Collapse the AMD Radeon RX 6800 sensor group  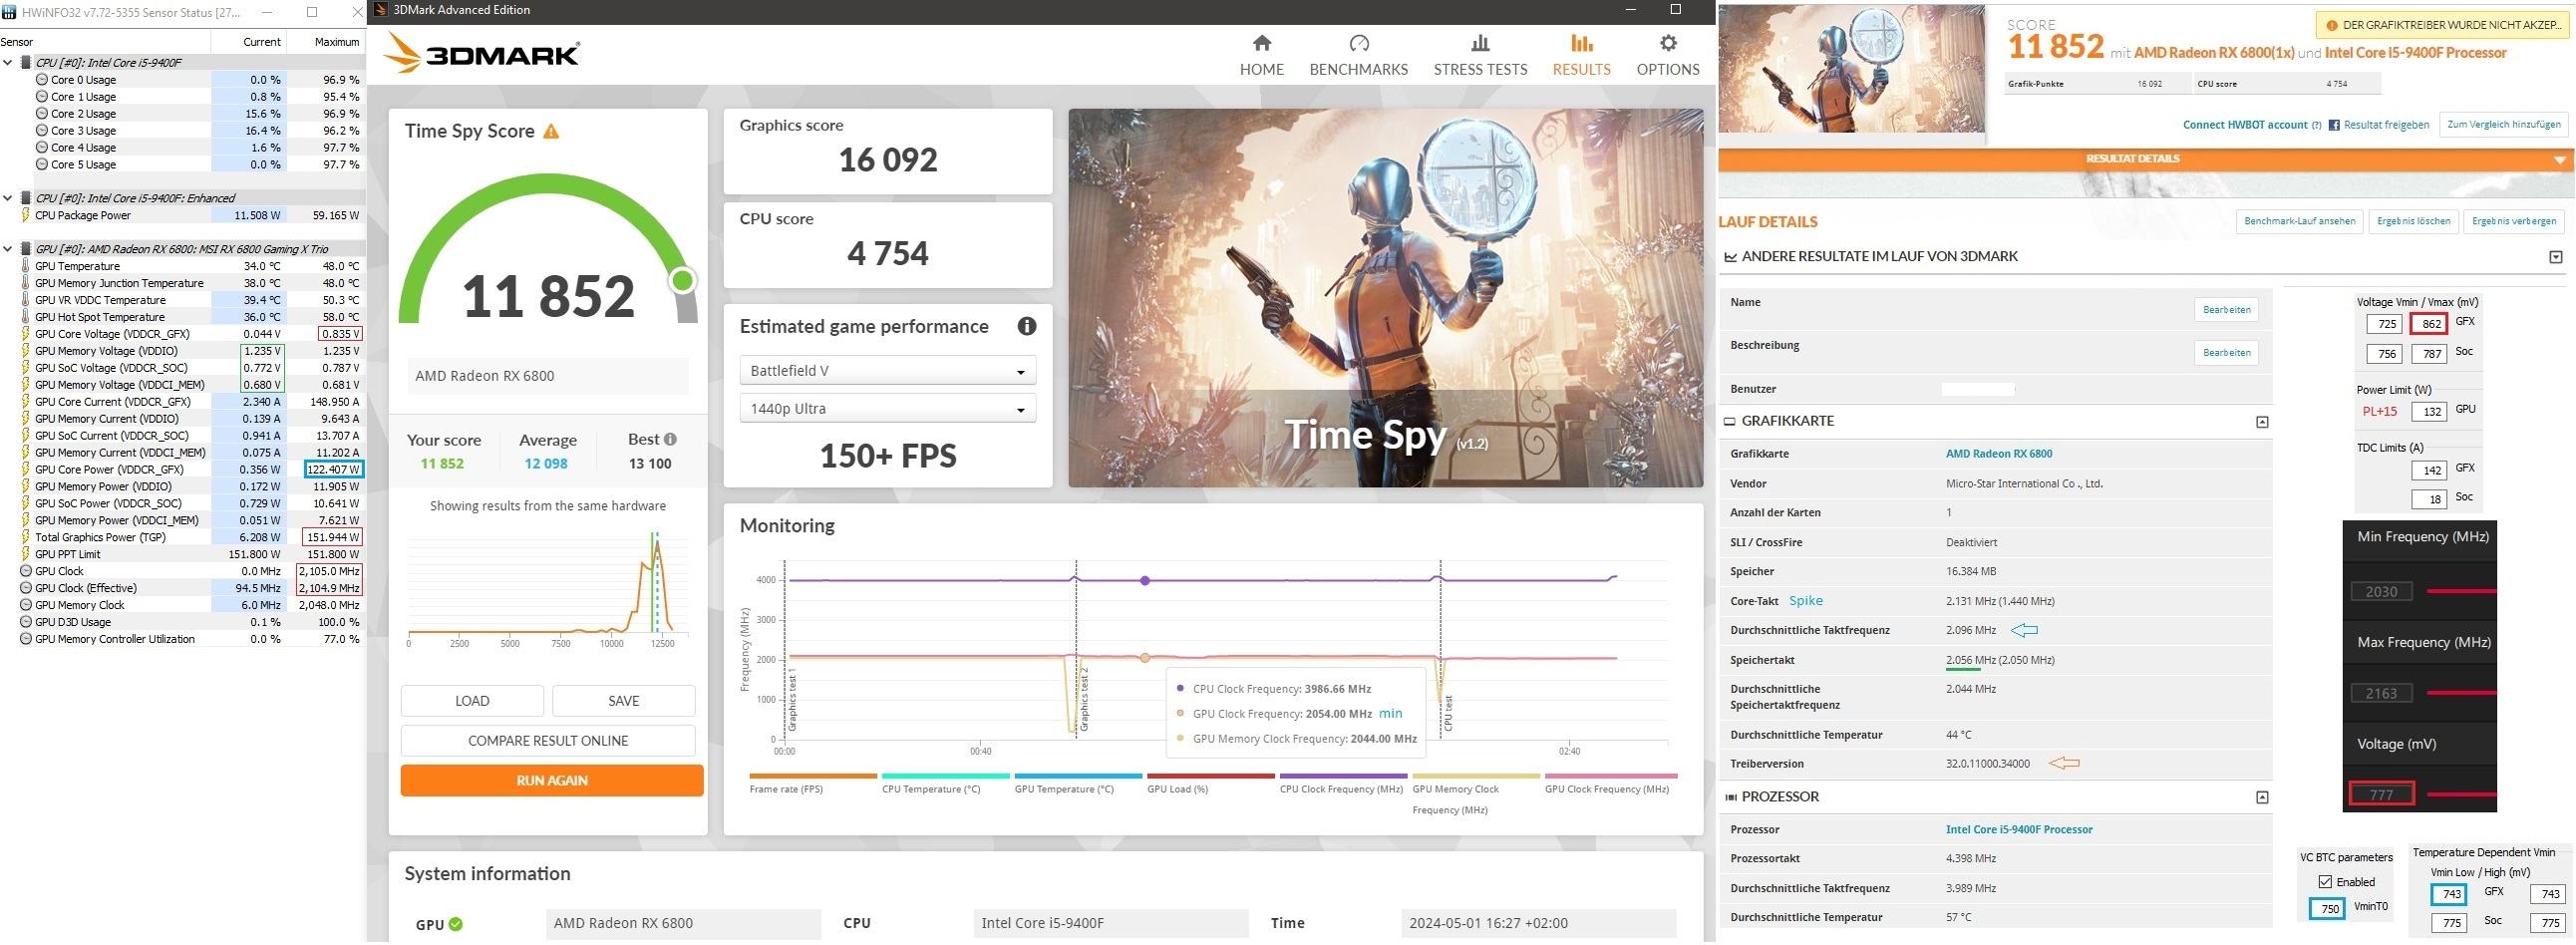click(x=8, y=249)
